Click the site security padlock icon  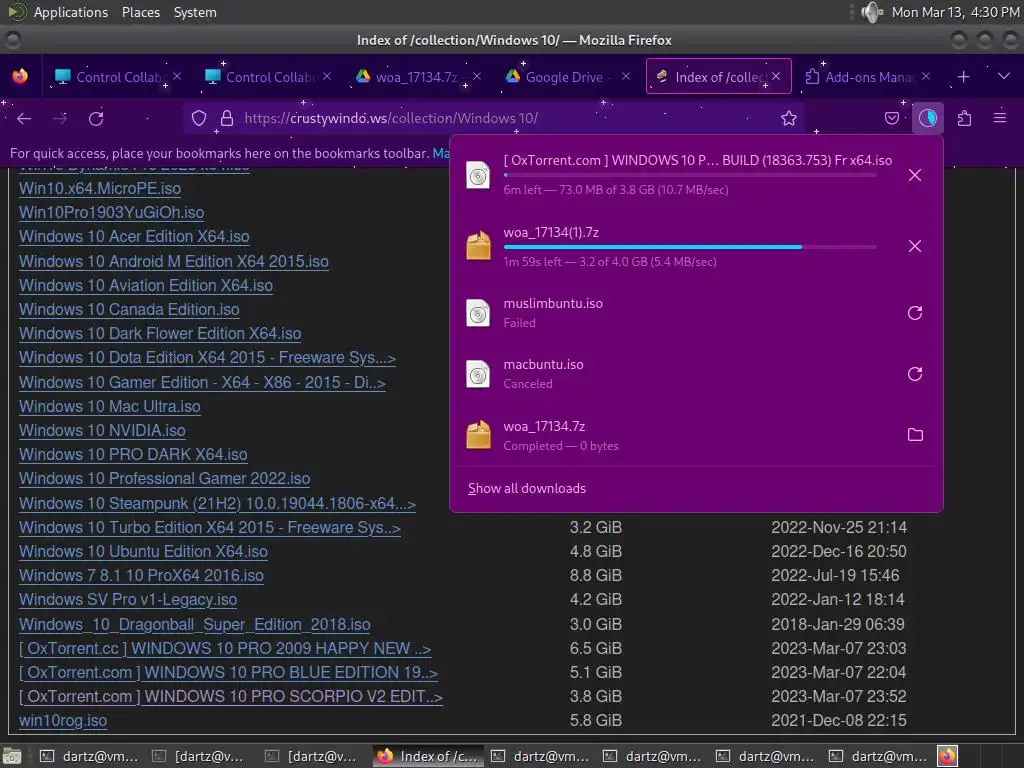[x=227, y=118]
